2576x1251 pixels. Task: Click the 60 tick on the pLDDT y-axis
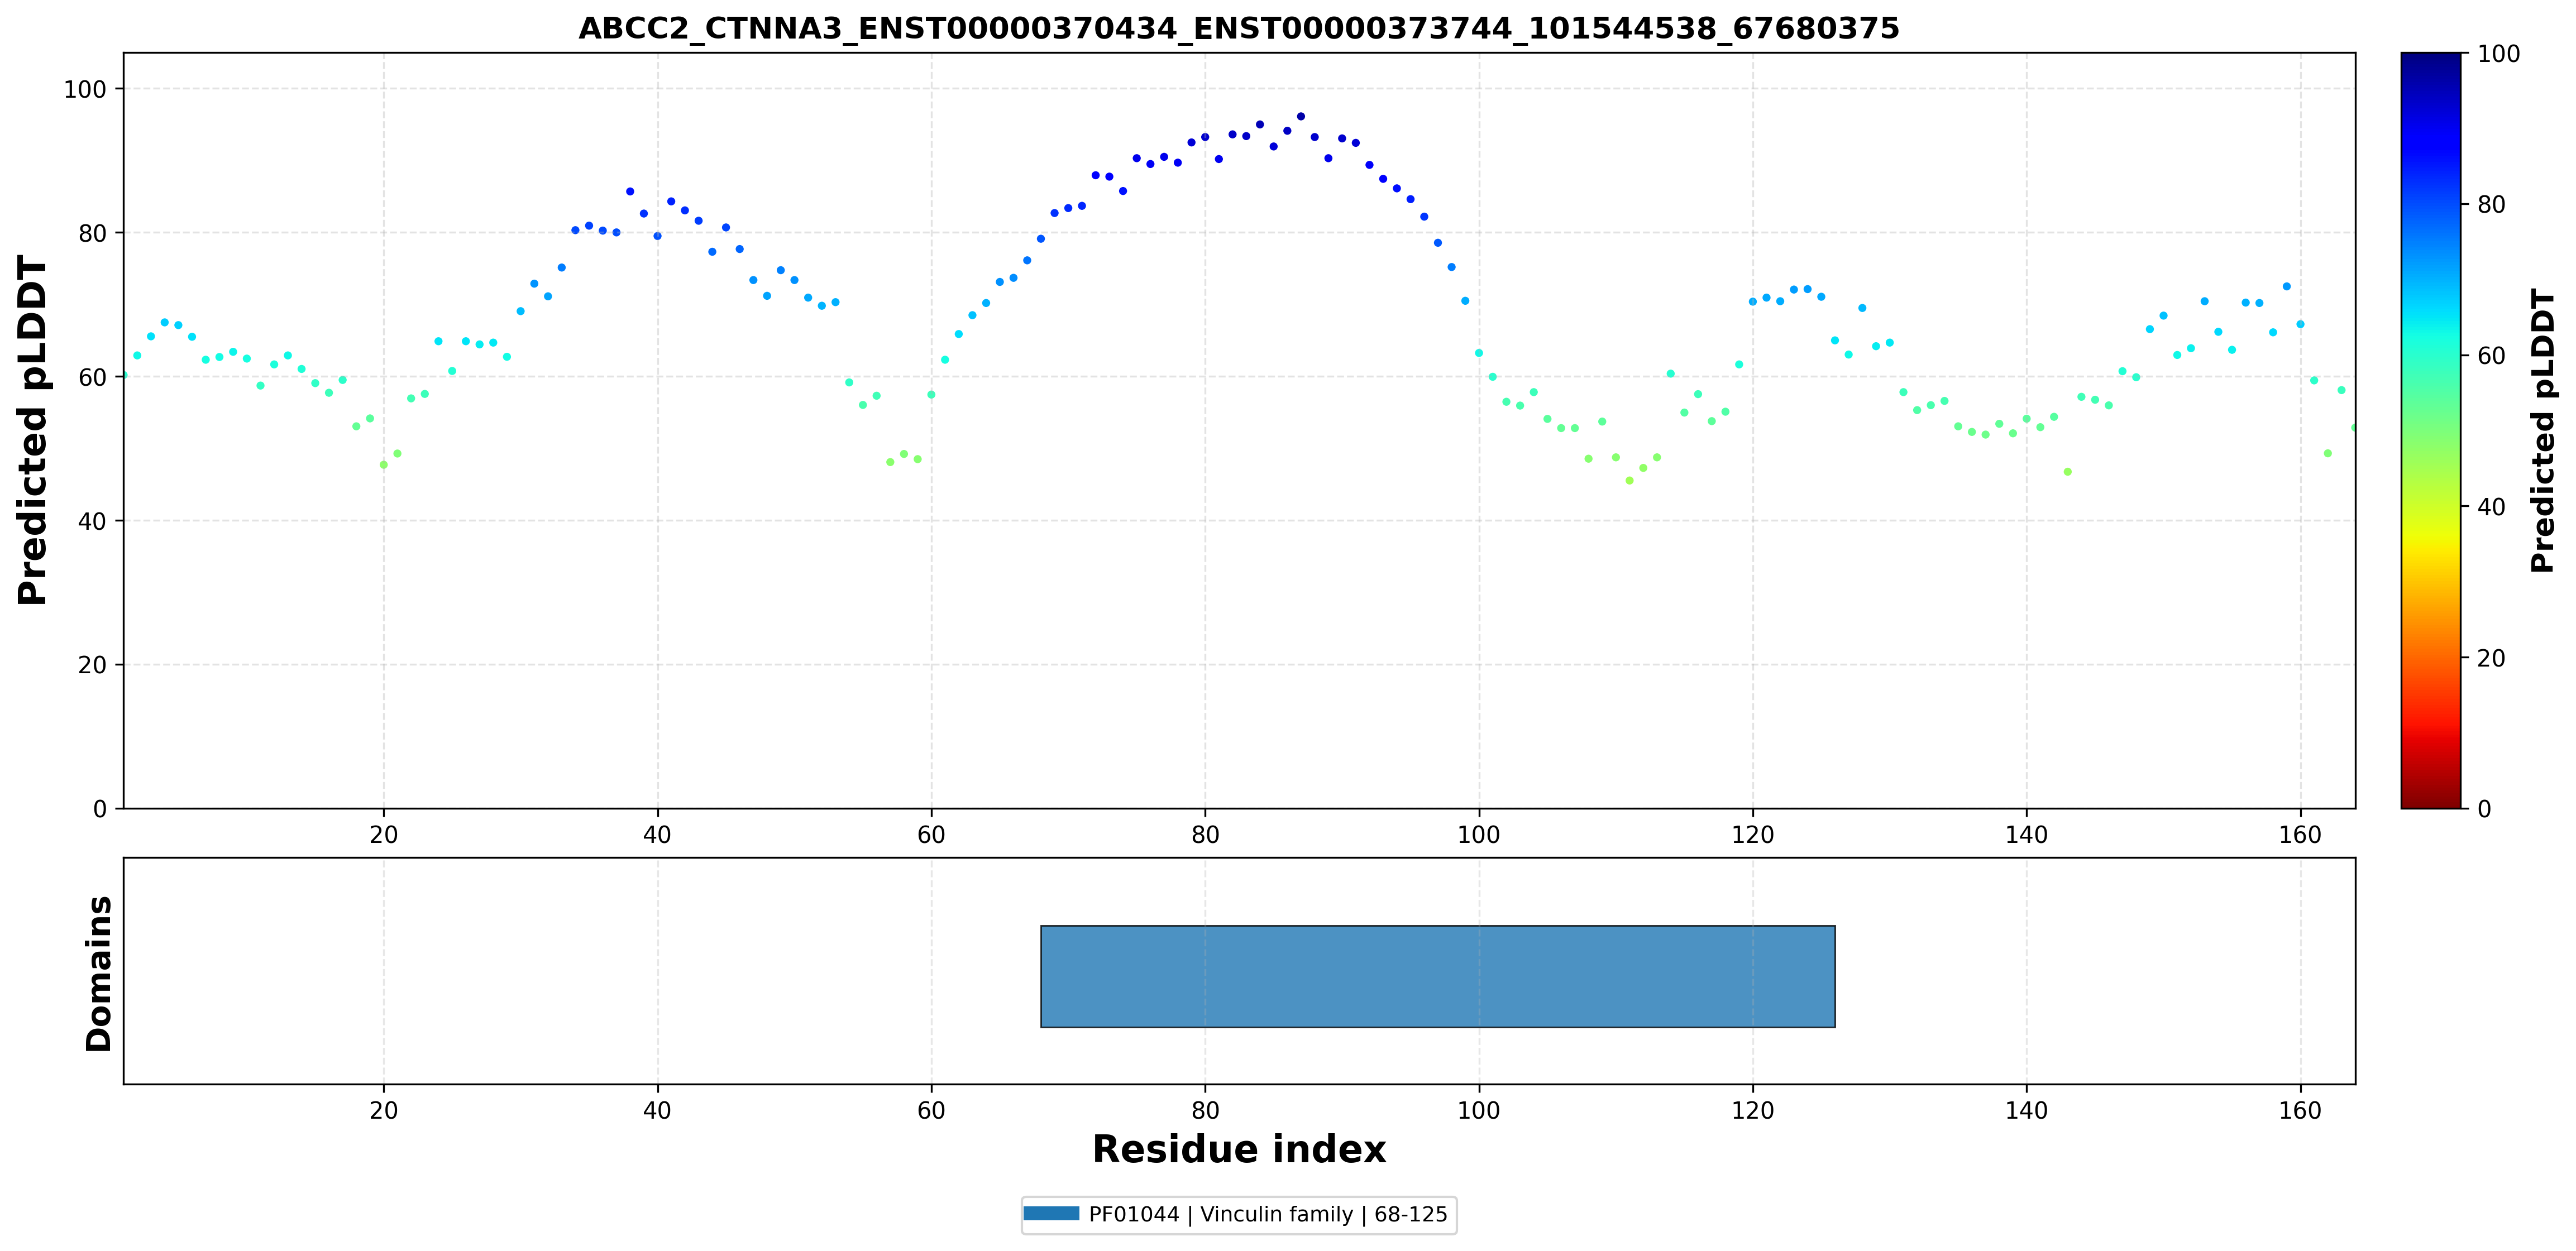(92, 377)
